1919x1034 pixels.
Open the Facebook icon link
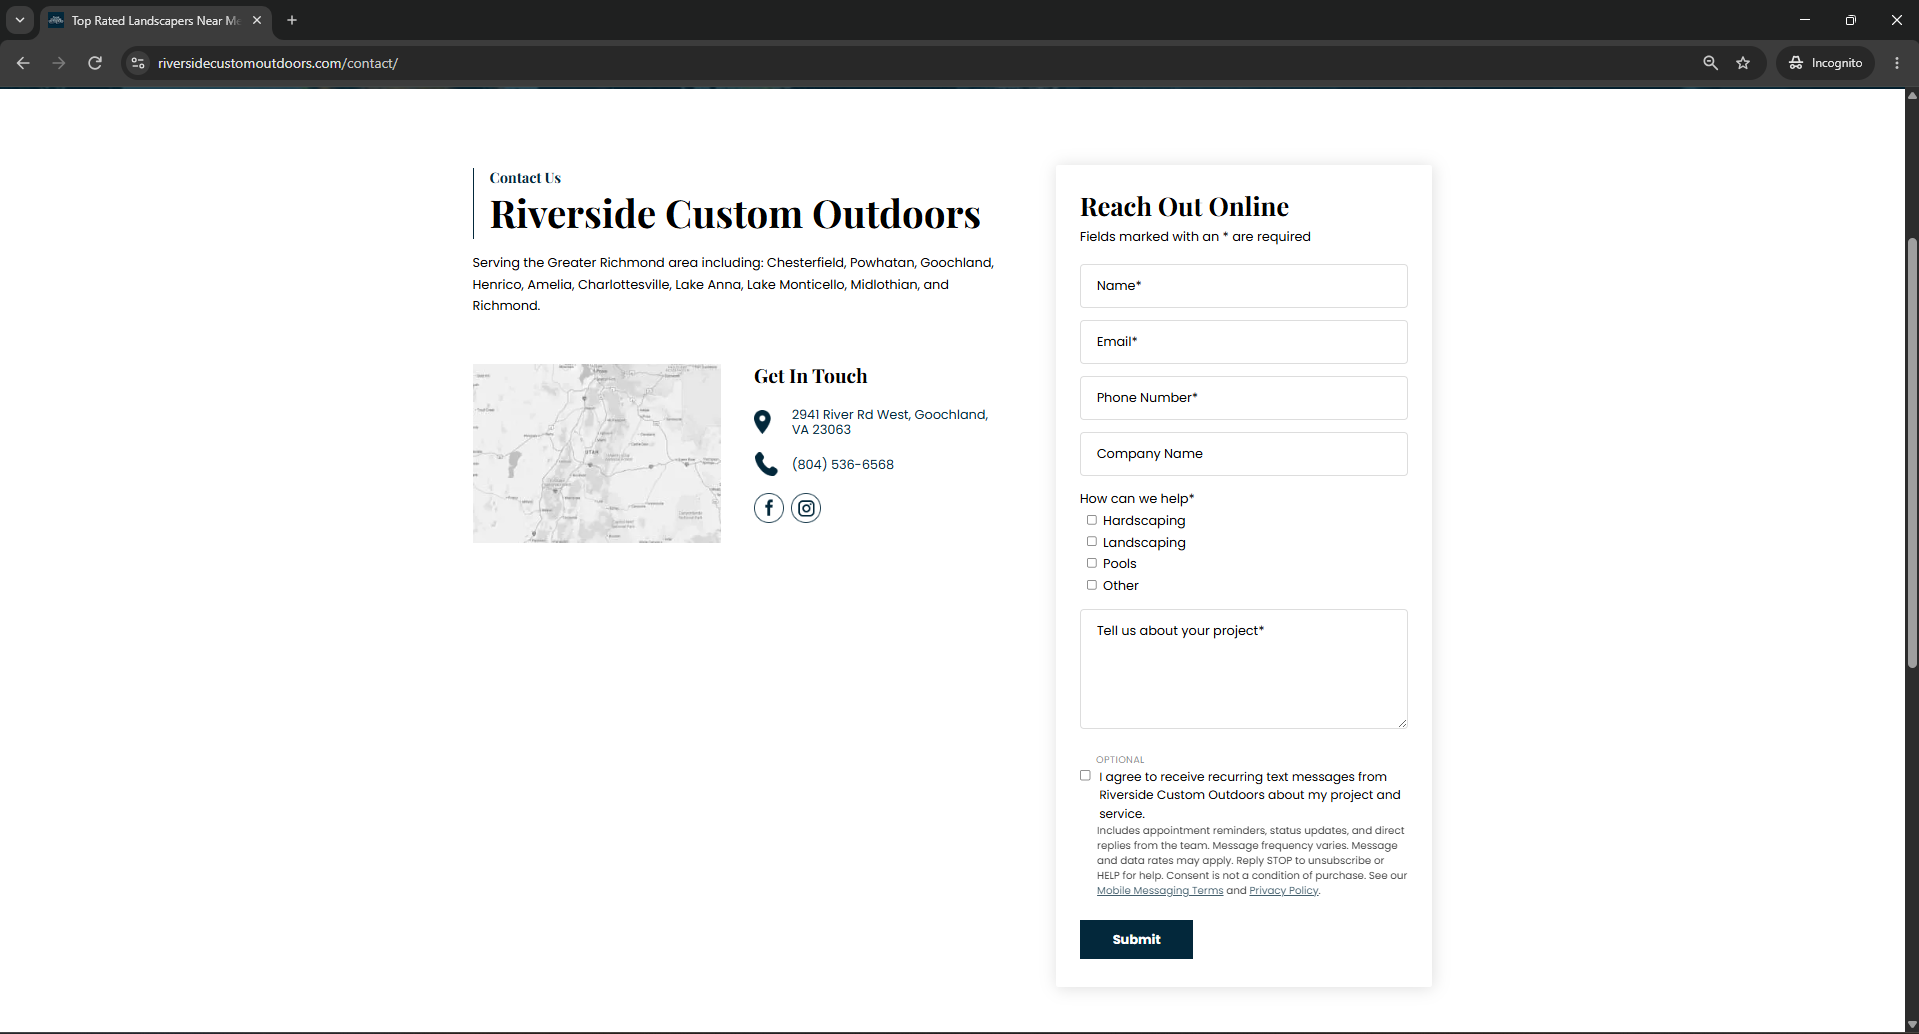click(x=768, y=508)
